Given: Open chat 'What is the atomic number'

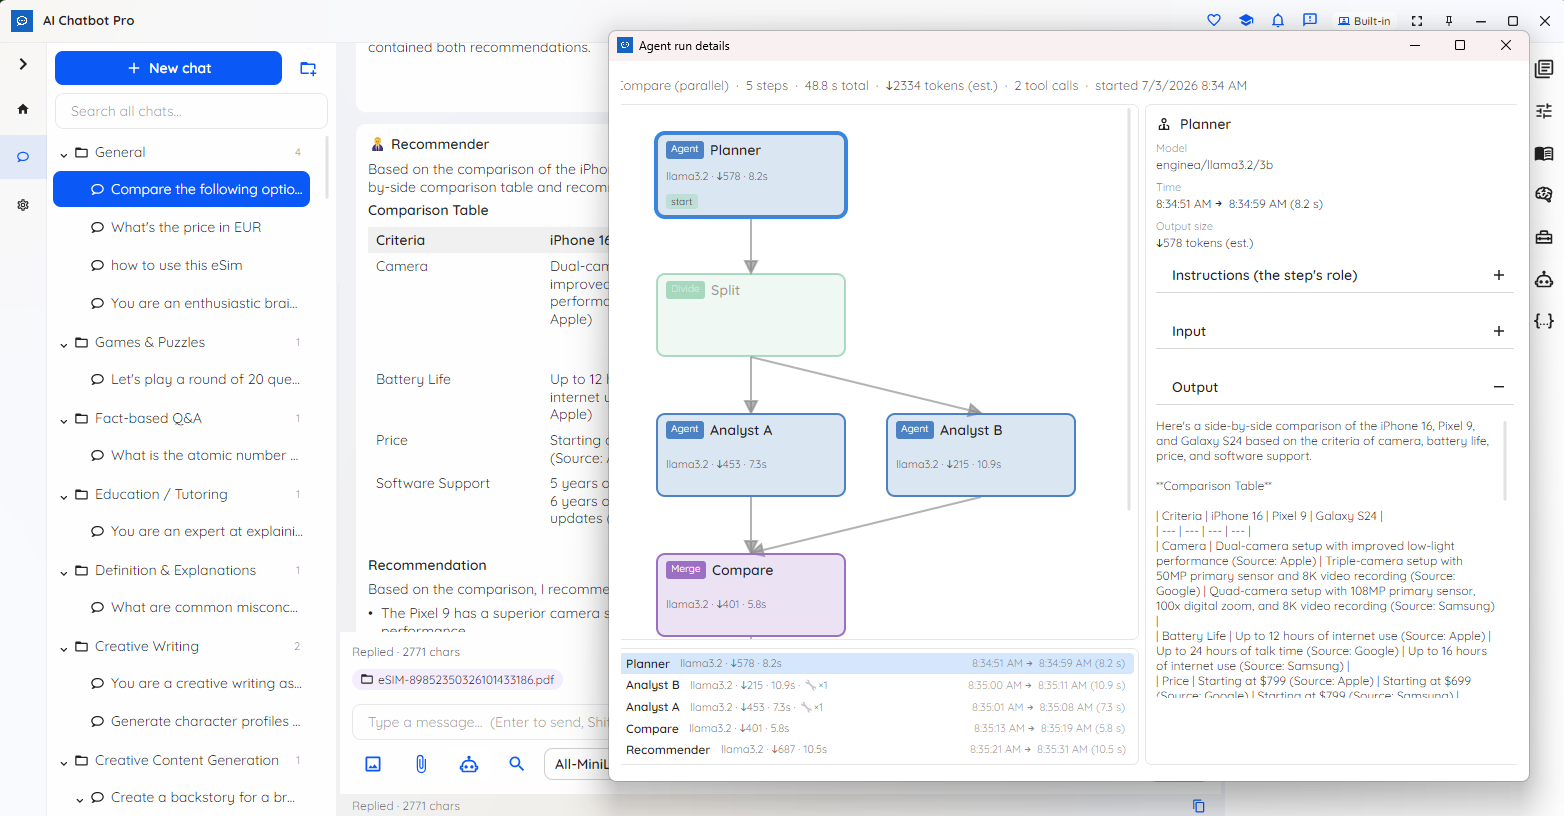Looking at the screenshot, I should pos(181,455).
